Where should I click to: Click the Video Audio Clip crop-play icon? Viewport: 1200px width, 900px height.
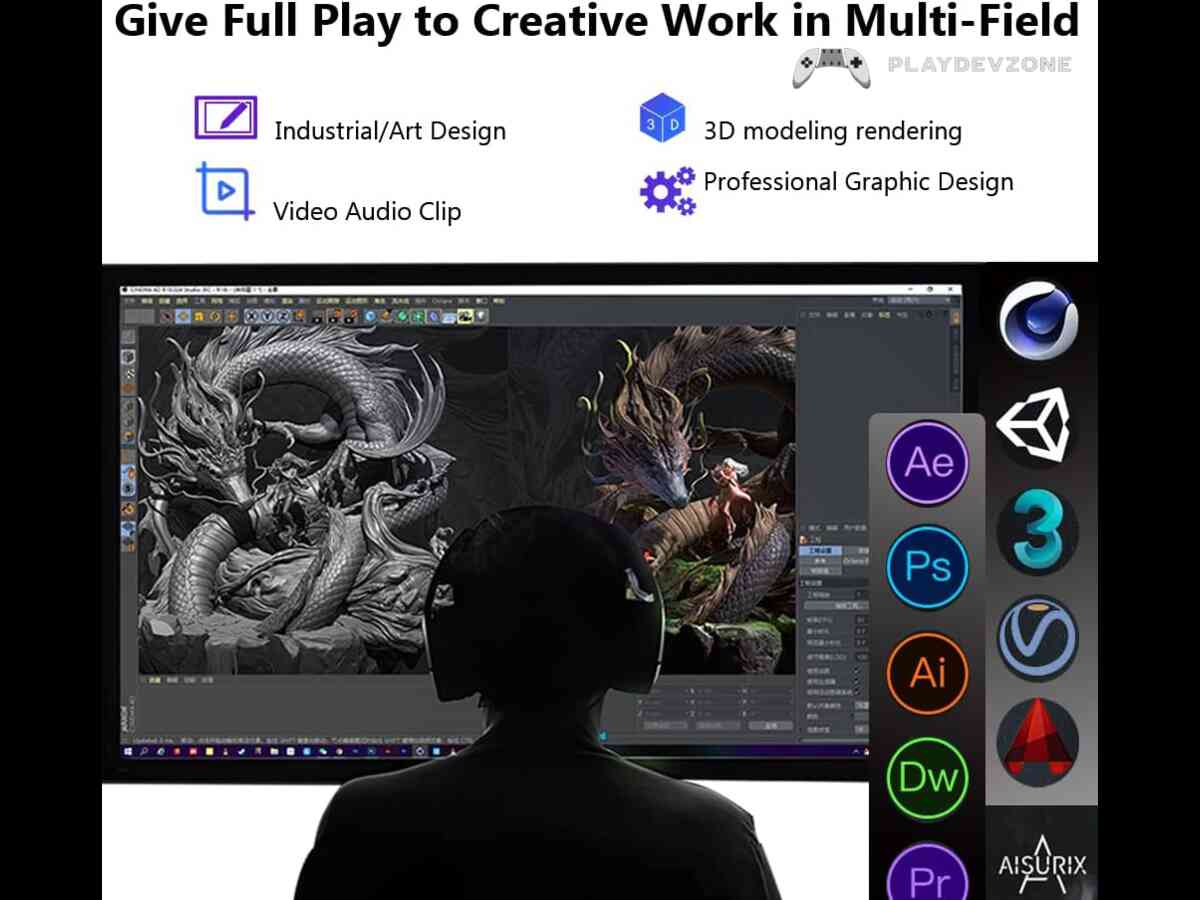point(225,190)
